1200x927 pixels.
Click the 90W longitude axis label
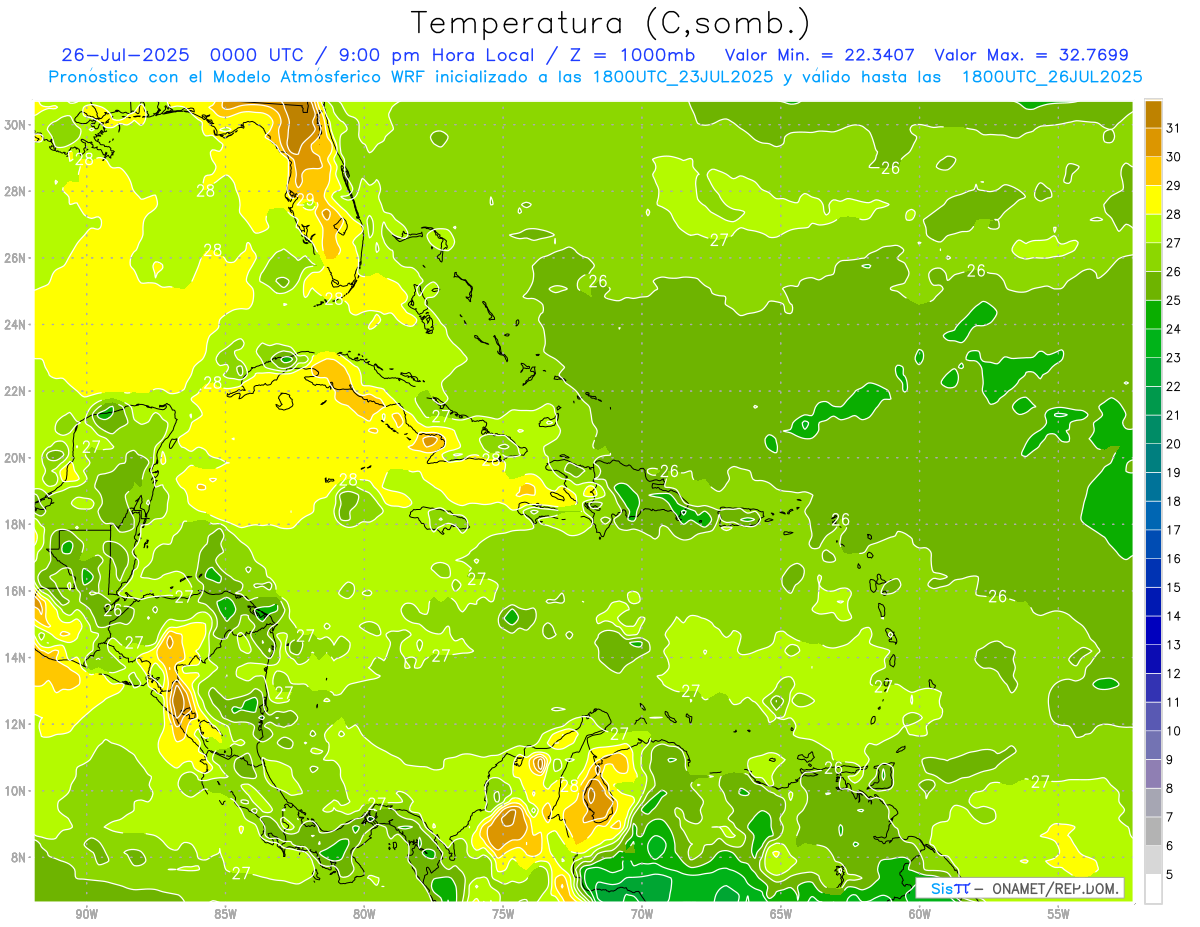point(87,914)
